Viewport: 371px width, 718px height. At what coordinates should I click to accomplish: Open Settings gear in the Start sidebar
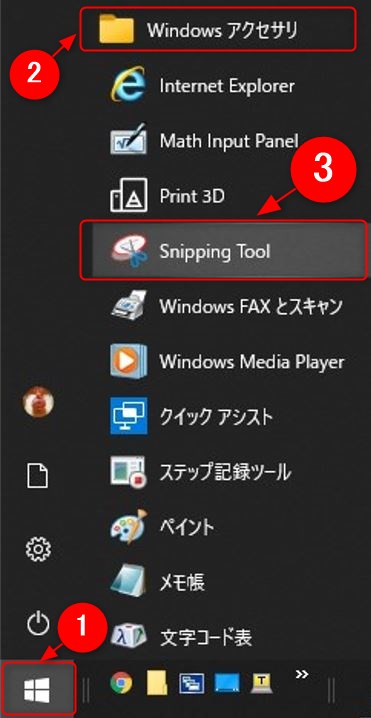click(x=38, y=549)
